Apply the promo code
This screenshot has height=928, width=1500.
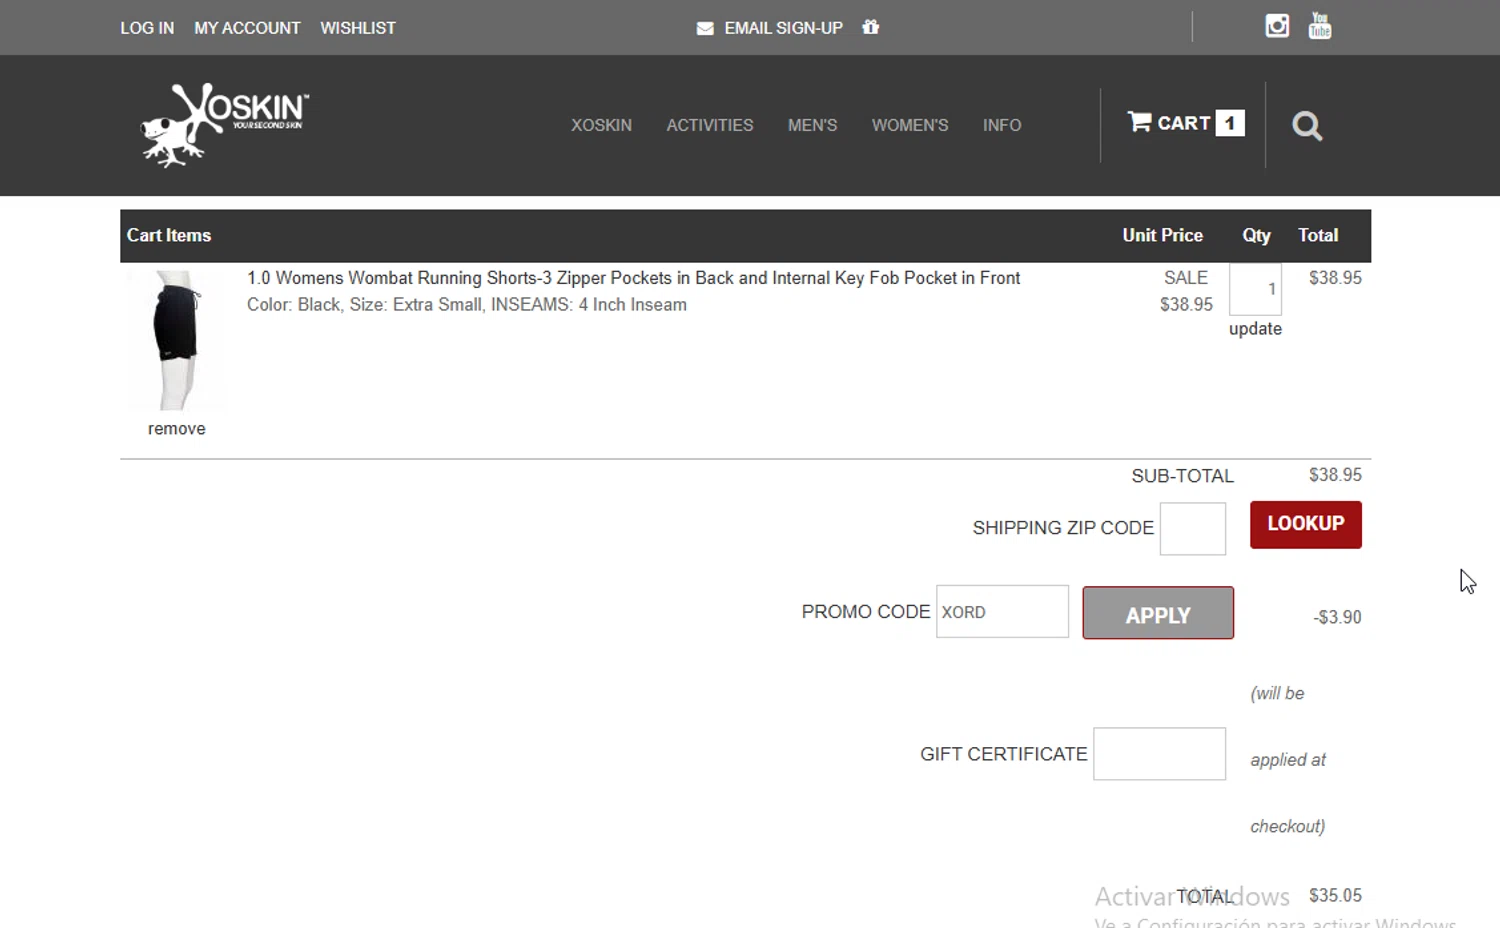1158,613
